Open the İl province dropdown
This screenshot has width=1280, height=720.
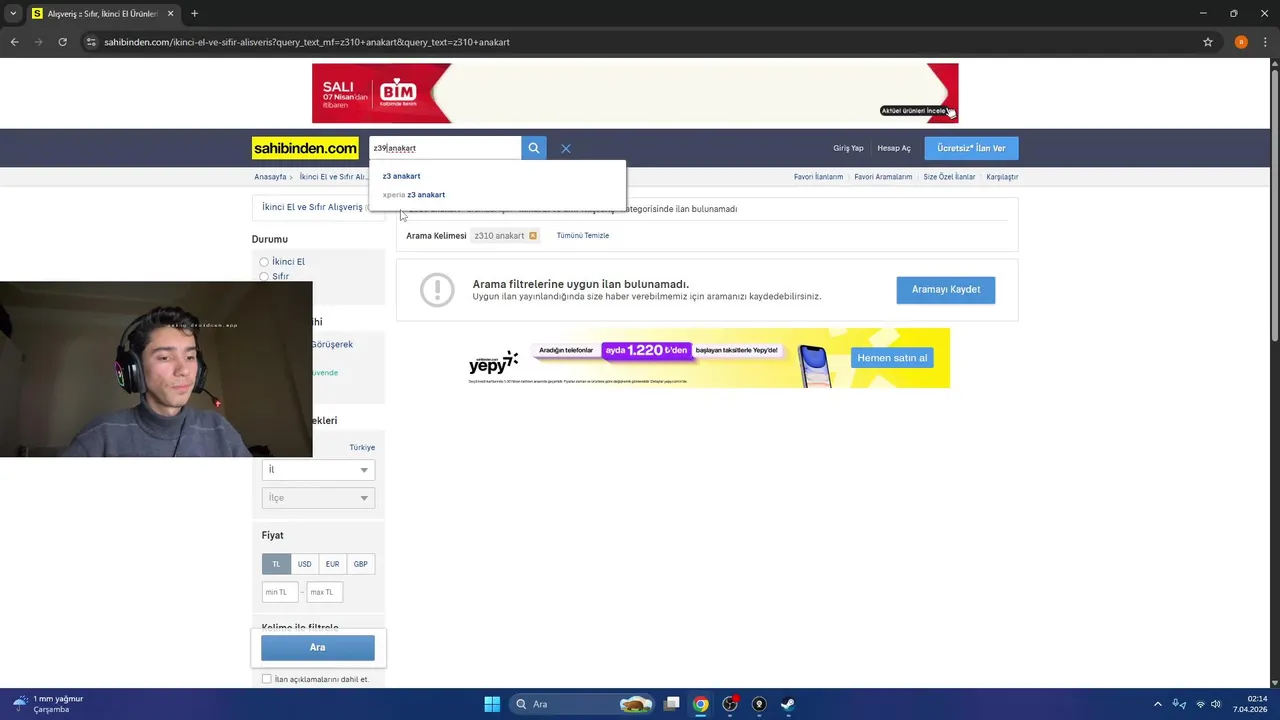click(x=318, y=470)
